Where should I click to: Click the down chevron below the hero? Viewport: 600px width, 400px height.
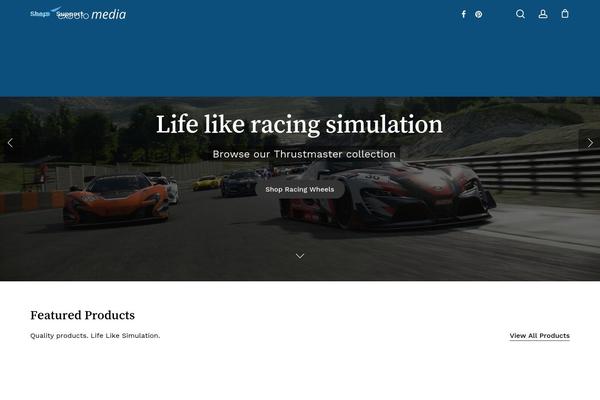(x=300, y=256)
